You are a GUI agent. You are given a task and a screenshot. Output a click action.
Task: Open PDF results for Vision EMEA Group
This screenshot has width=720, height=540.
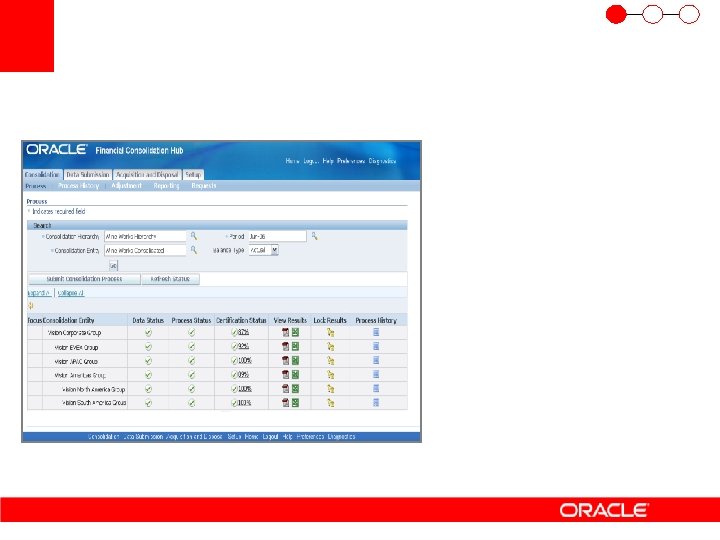pos(285,347)
